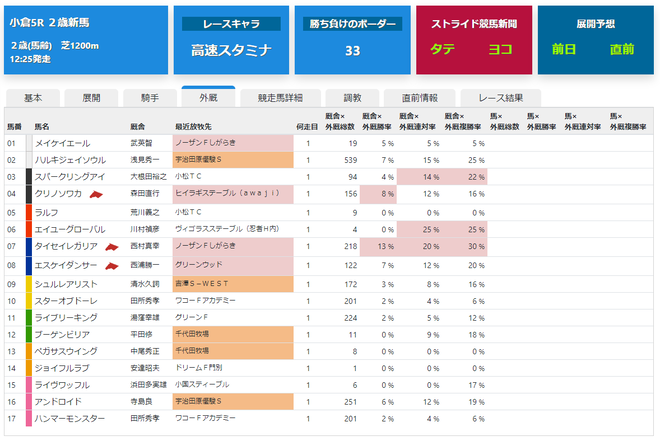The image size is (660, 441).
Task: Click ヒイラギステーブル (awaji) cell
Action: tap(233, 194)
